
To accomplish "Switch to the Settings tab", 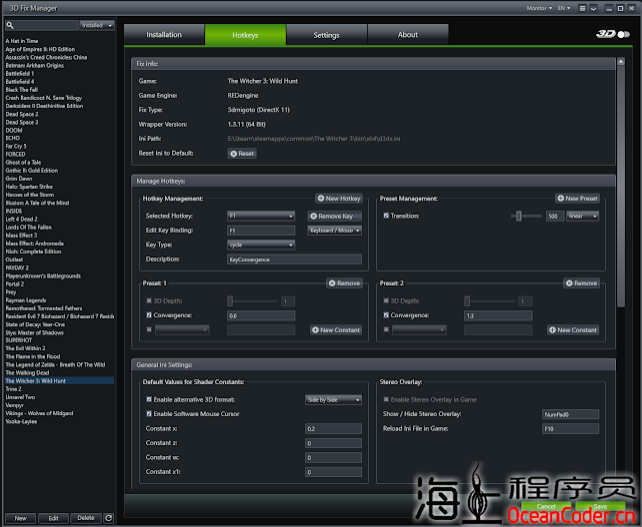I will click(x=326, y=35).
